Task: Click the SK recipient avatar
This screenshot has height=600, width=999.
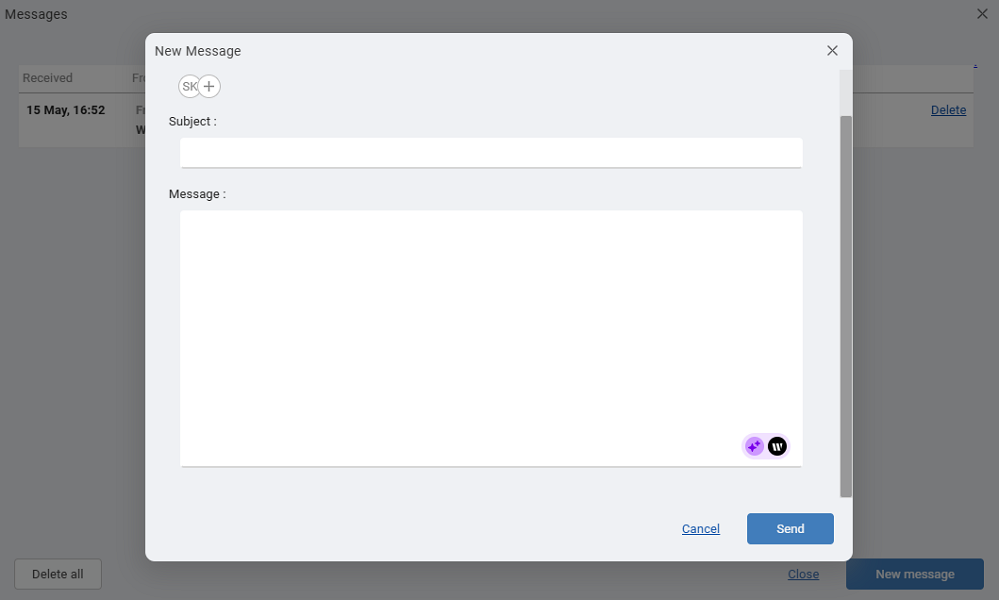Action: [189, 87]
